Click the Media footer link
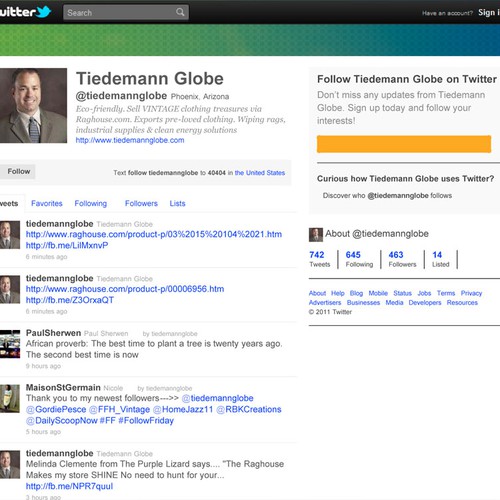The height and width of the screenshot is (500, 500). click(394, 302)
